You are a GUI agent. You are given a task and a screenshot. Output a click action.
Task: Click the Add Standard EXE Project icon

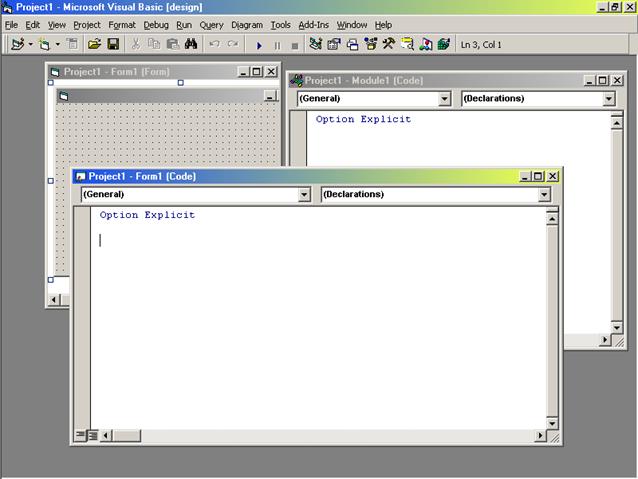(17, 44)
